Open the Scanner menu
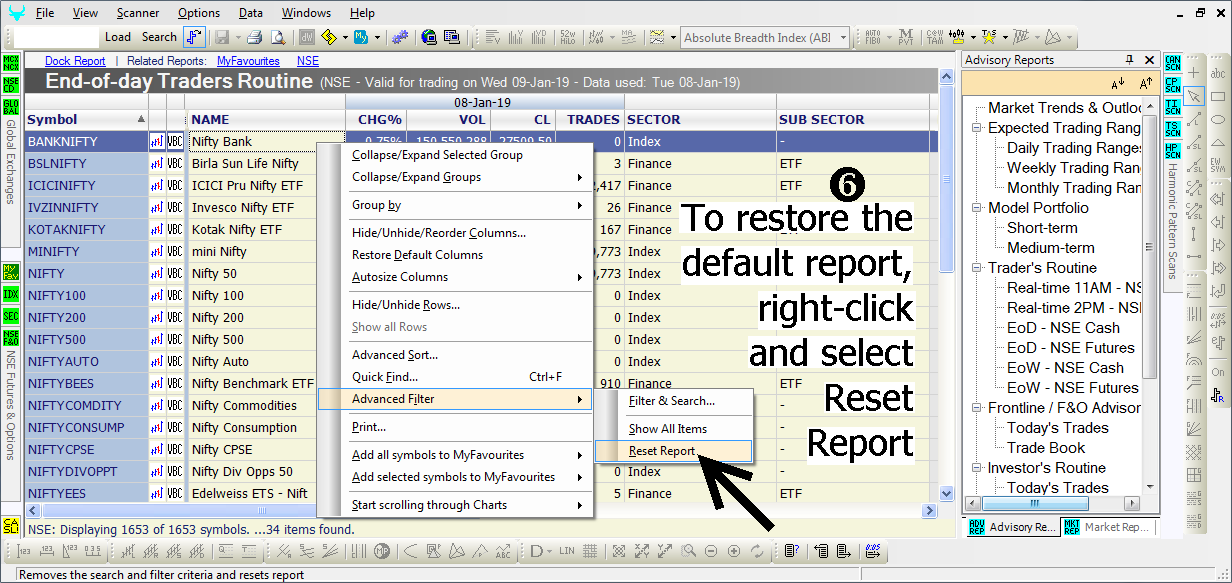1232x583 pixels. (x=137, y=13)
